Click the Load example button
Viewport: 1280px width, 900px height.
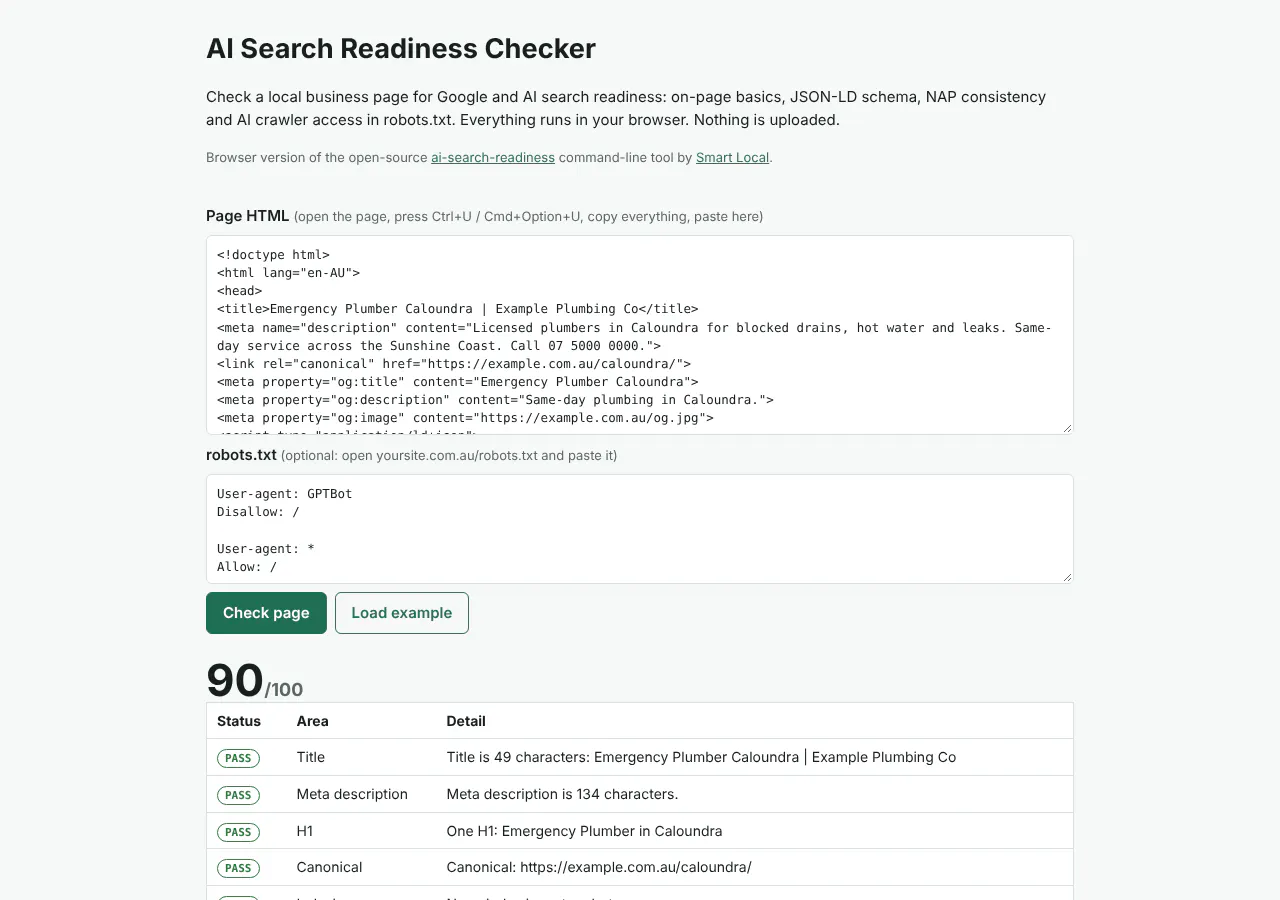click(x=402, y=613)
